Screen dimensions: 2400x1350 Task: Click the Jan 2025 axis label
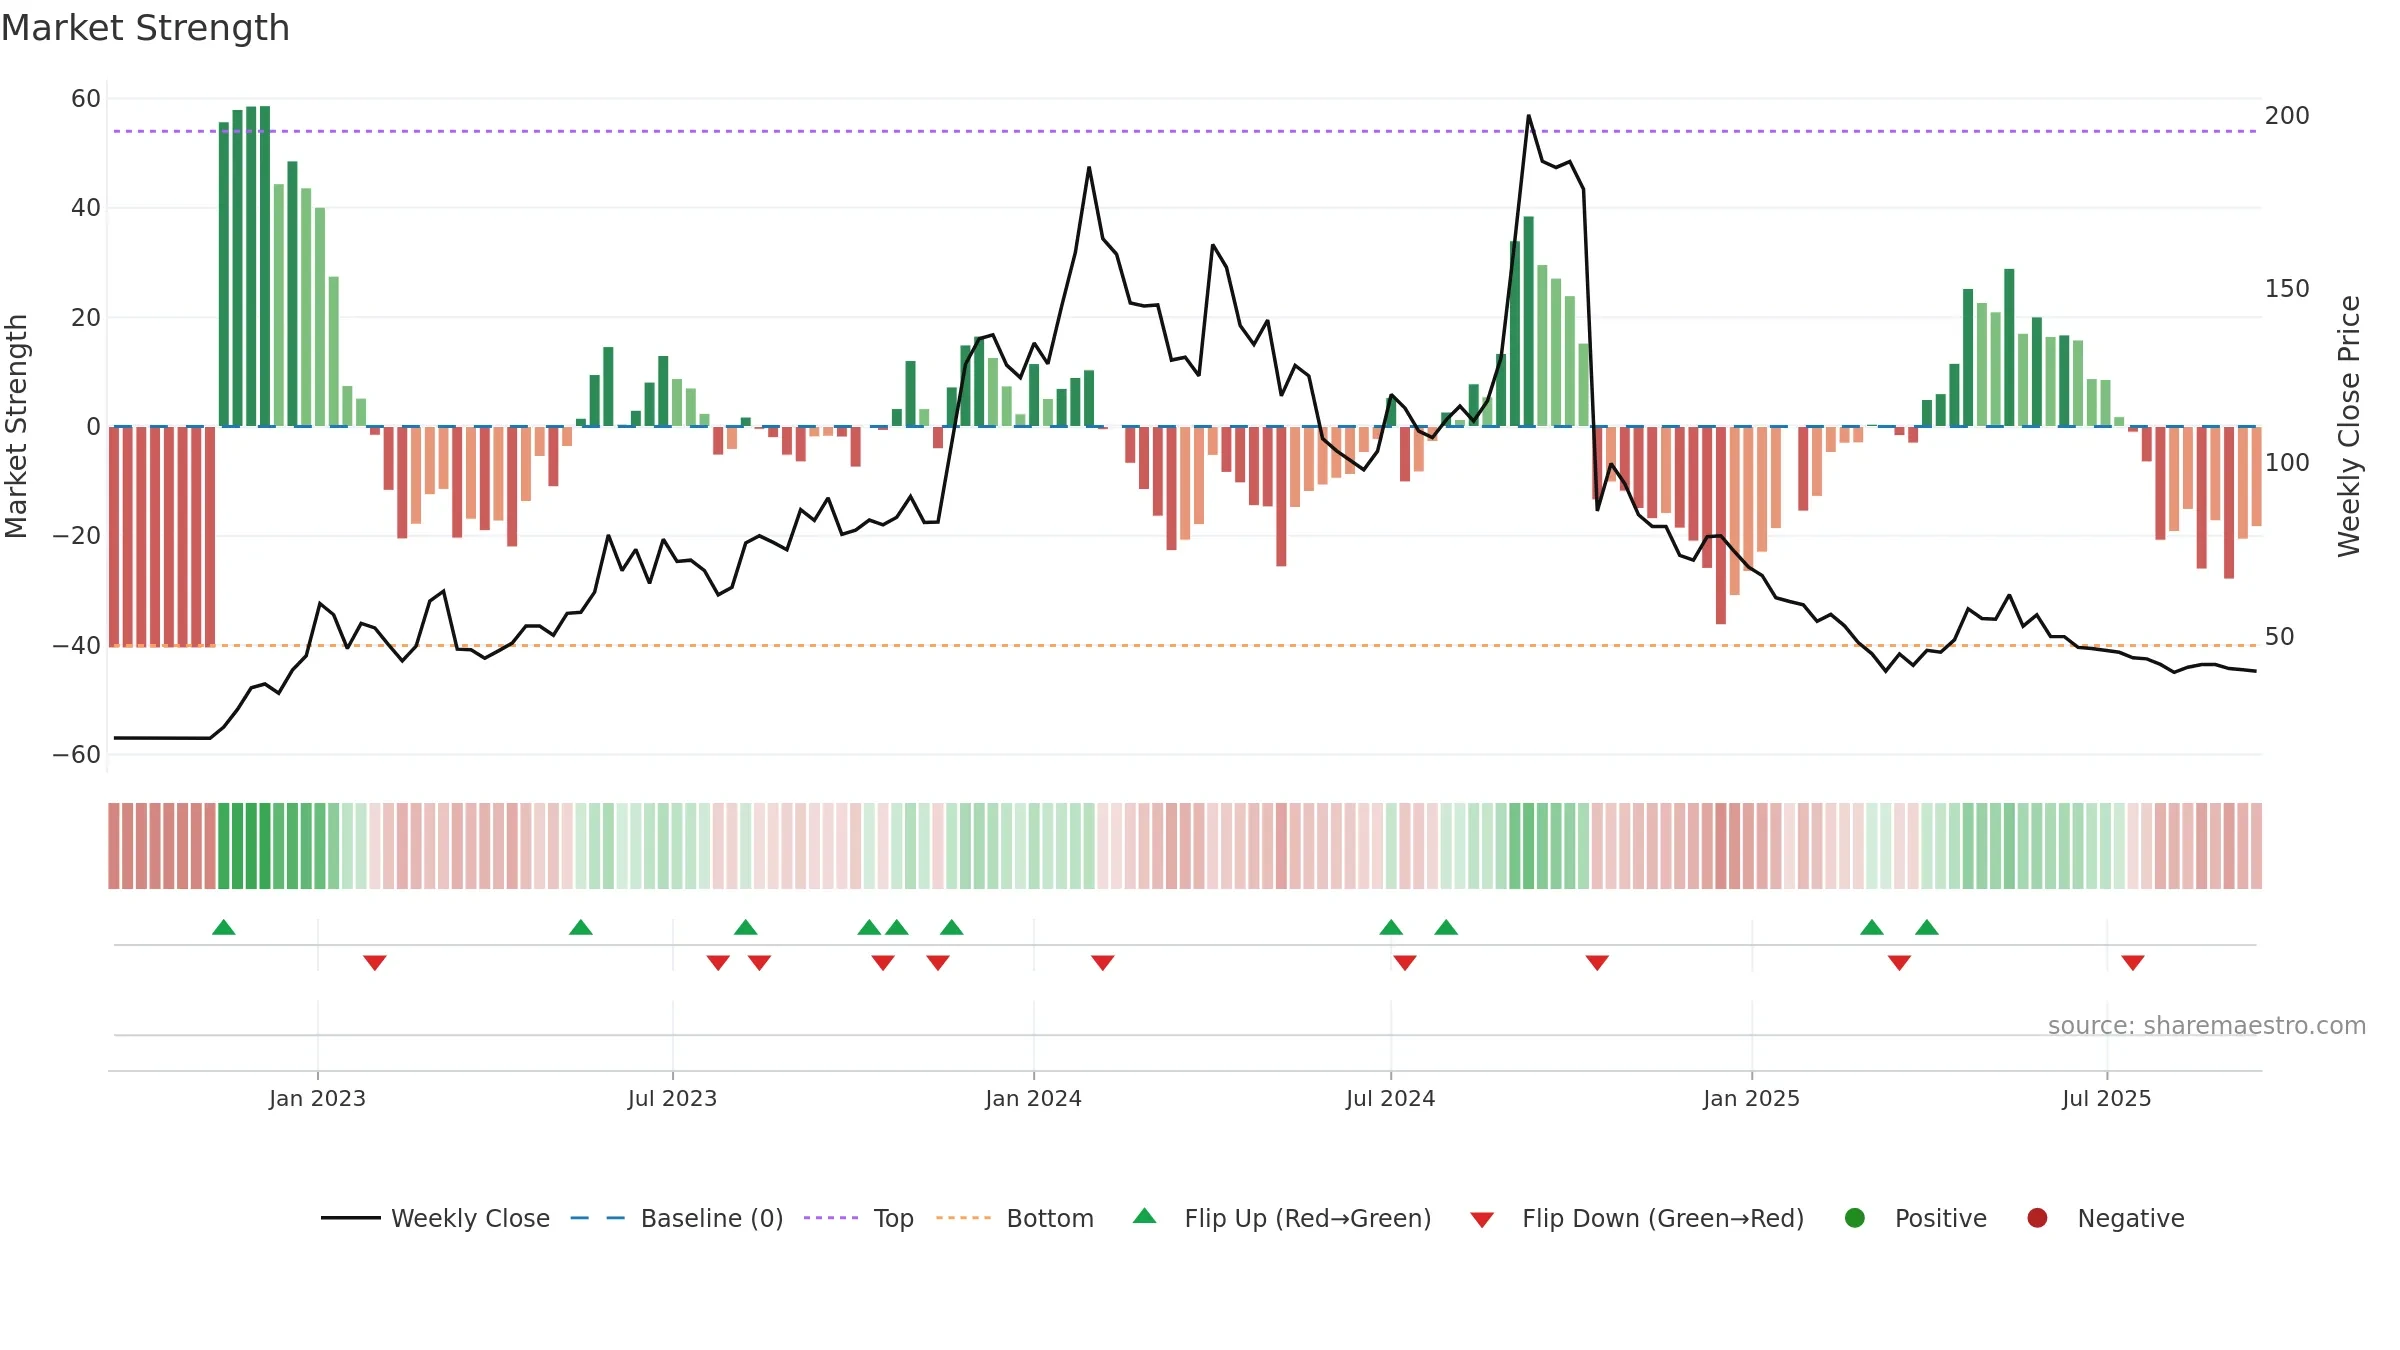1751,1098
